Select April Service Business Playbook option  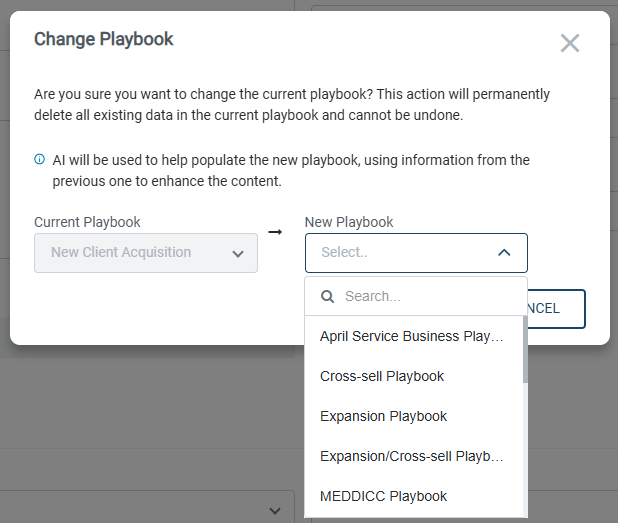(411, 336)
